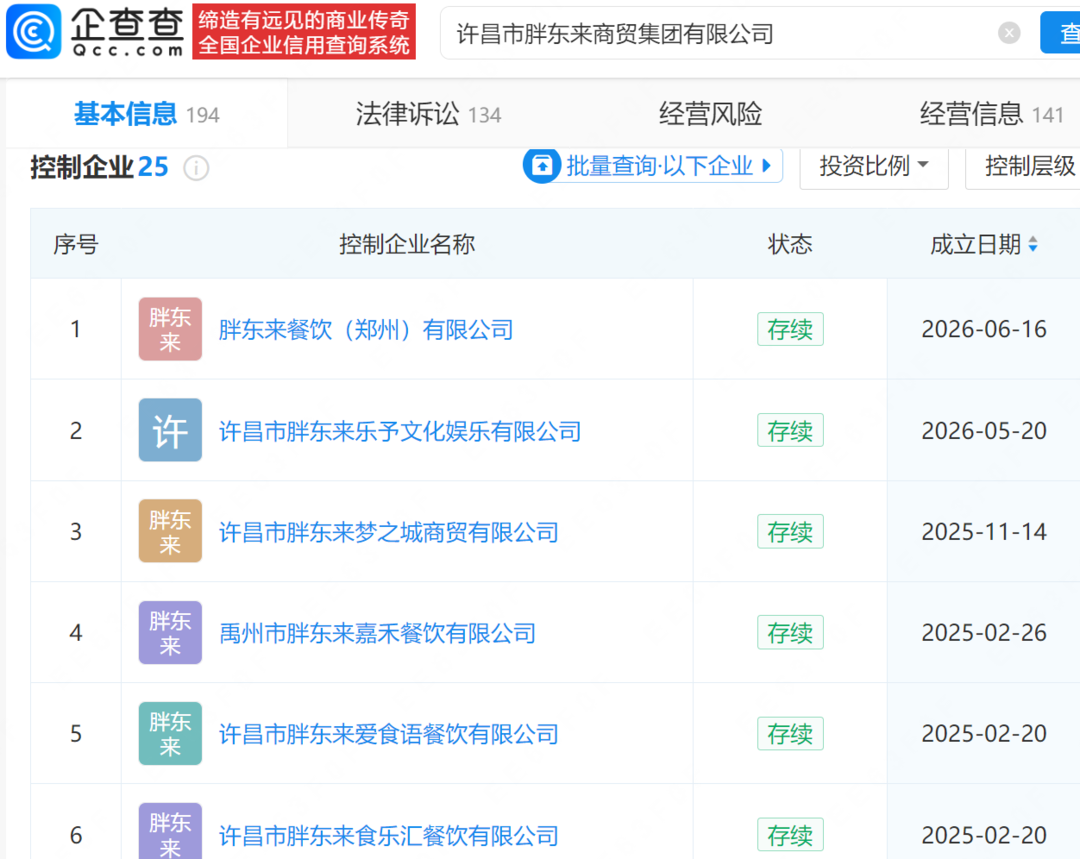Click the 企查查 brand name text
This screenshot has height=859, width=1080.
[x=127, y=32]
